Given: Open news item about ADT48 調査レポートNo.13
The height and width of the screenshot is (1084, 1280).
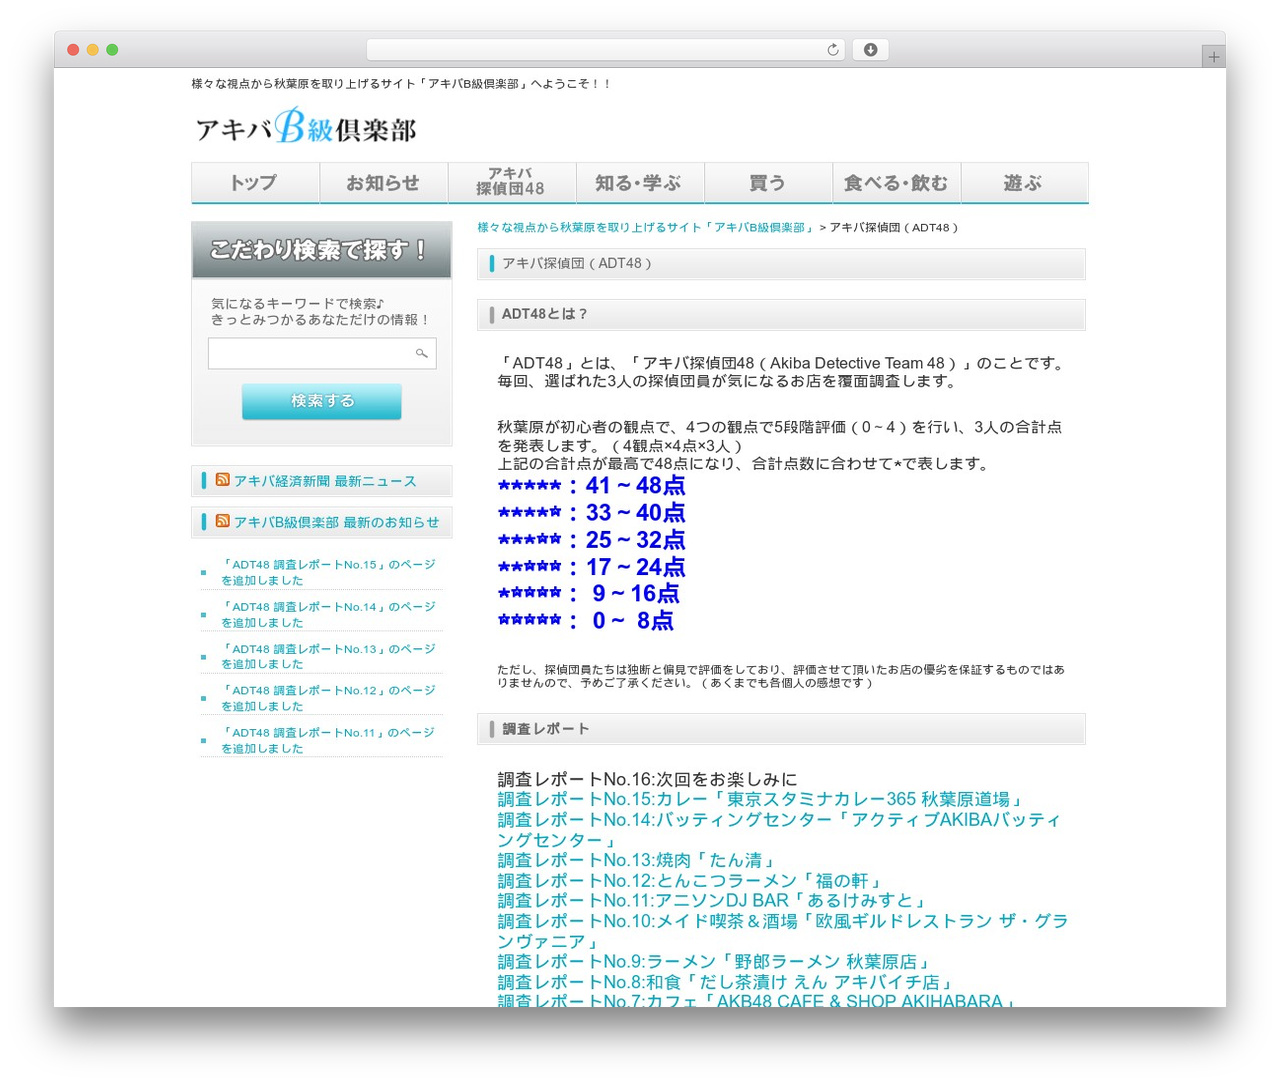Looking at the screenshot, I should [328, 656].
